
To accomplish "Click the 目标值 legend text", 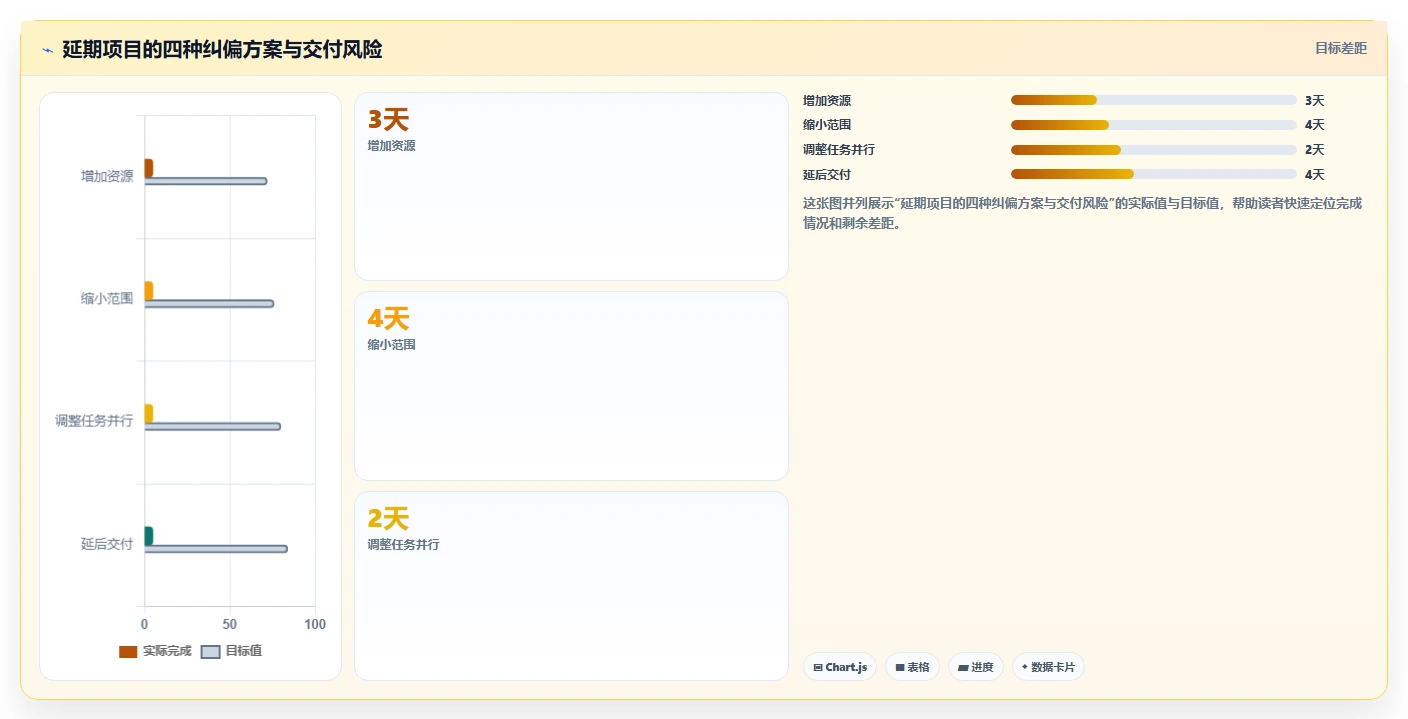I will tap(243, 651).
